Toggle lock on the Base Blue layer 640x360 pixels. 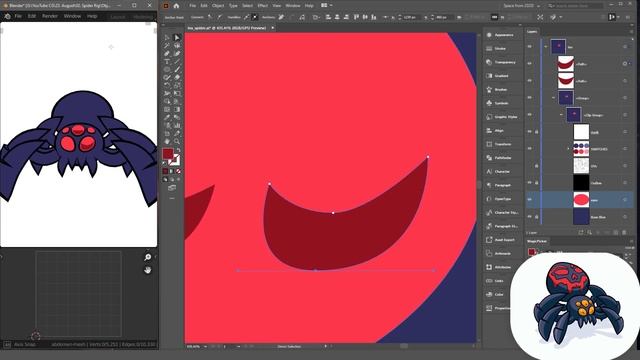point(537,217)
